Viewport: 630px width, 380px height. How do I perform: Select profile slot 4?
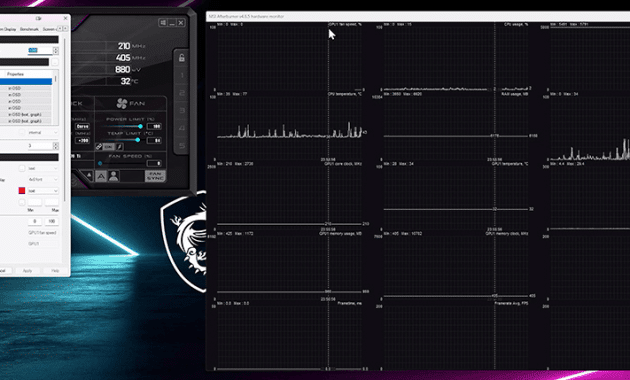click(182, 128)
